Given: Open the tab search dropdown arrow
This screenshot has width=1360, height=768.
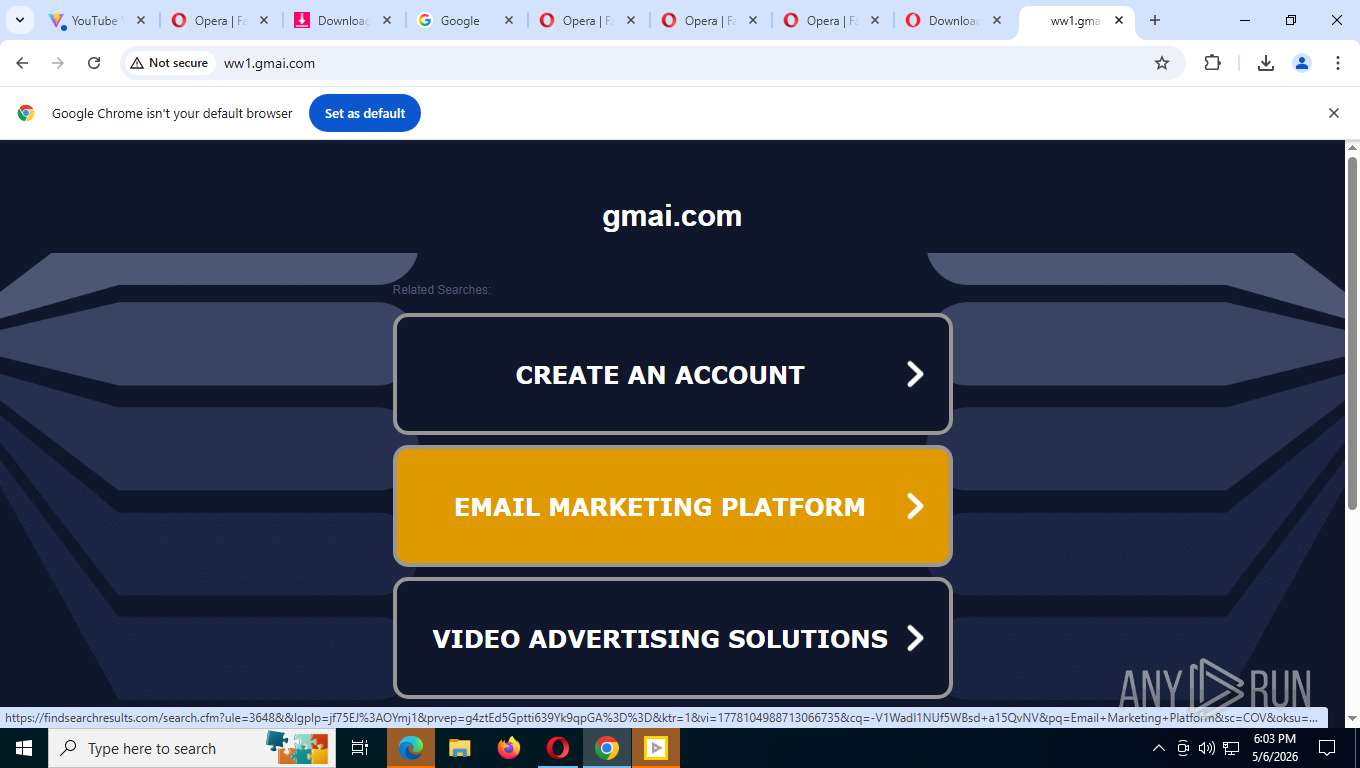Looking at the screenshot, I should click(19, 20).
